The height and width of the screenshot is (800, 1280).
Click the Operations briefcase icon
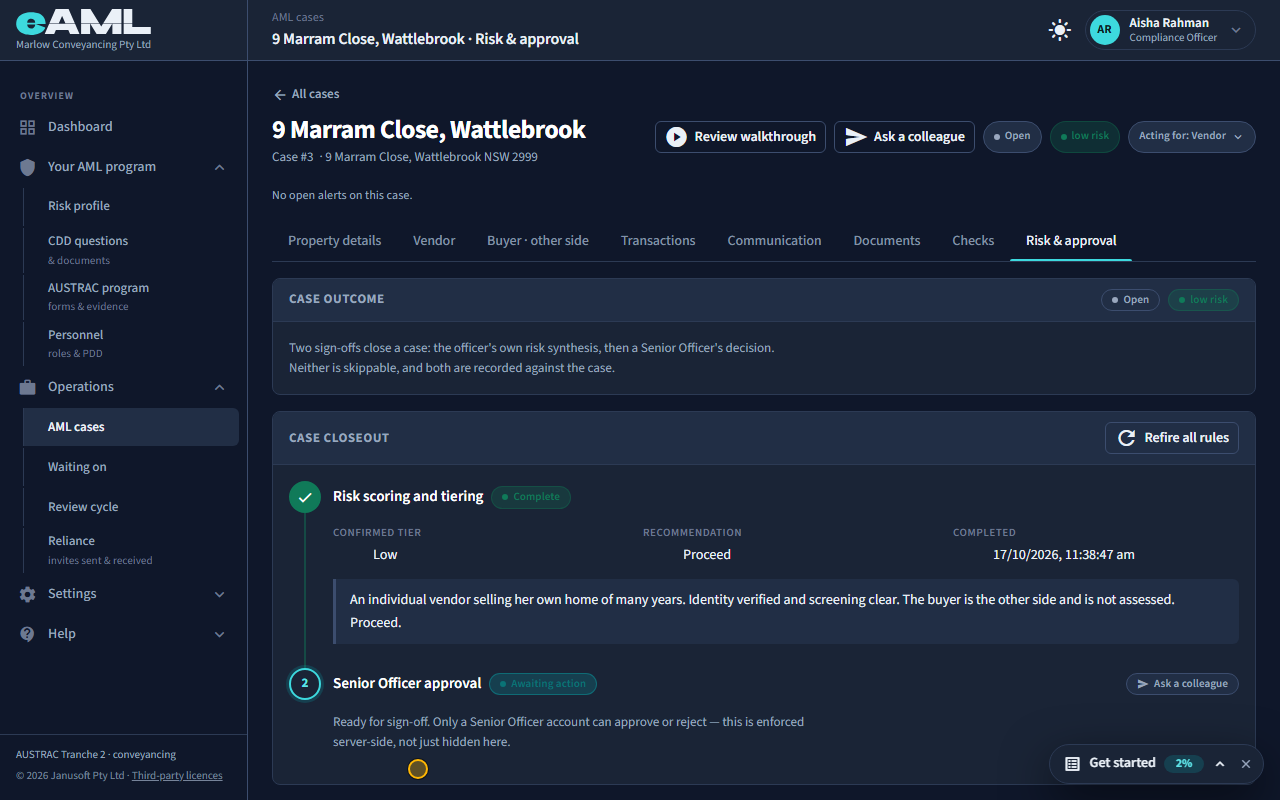pos(28,387)
